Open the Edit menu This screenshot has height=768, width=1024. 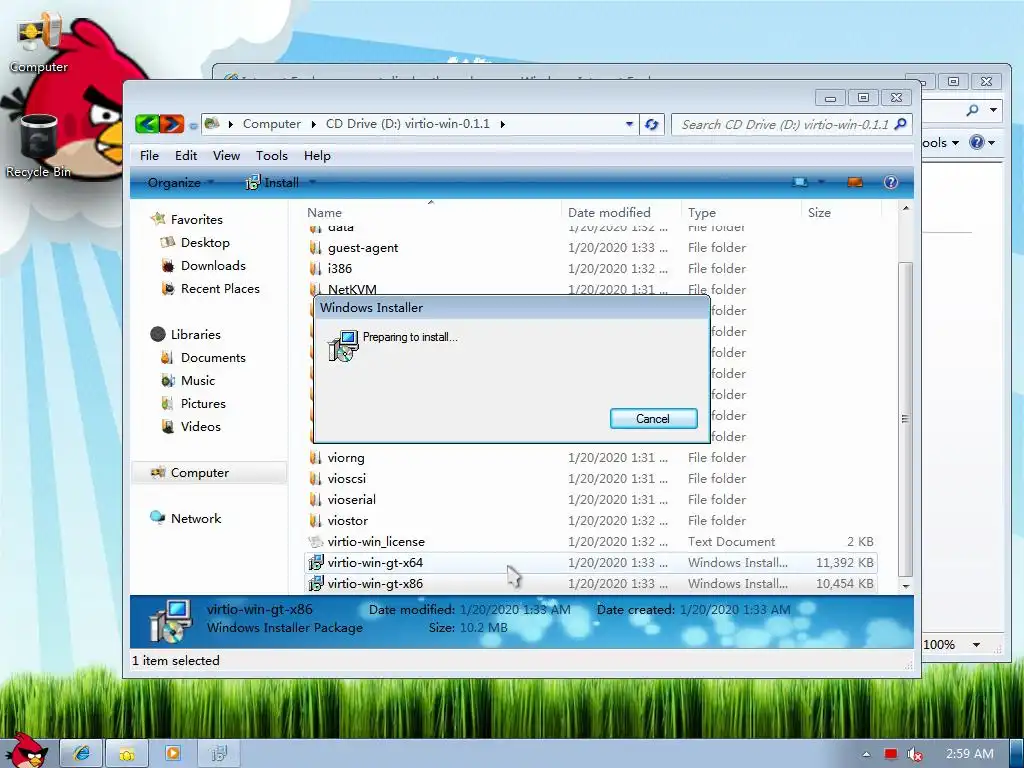(186, 155)
